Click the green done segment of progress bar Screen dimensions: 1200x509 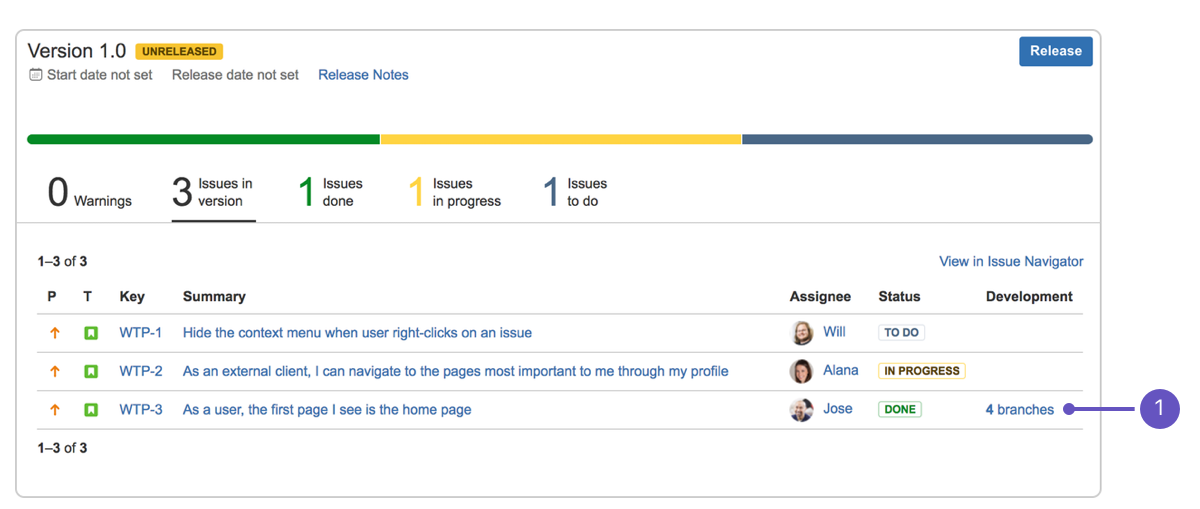(x=203, y=139)
